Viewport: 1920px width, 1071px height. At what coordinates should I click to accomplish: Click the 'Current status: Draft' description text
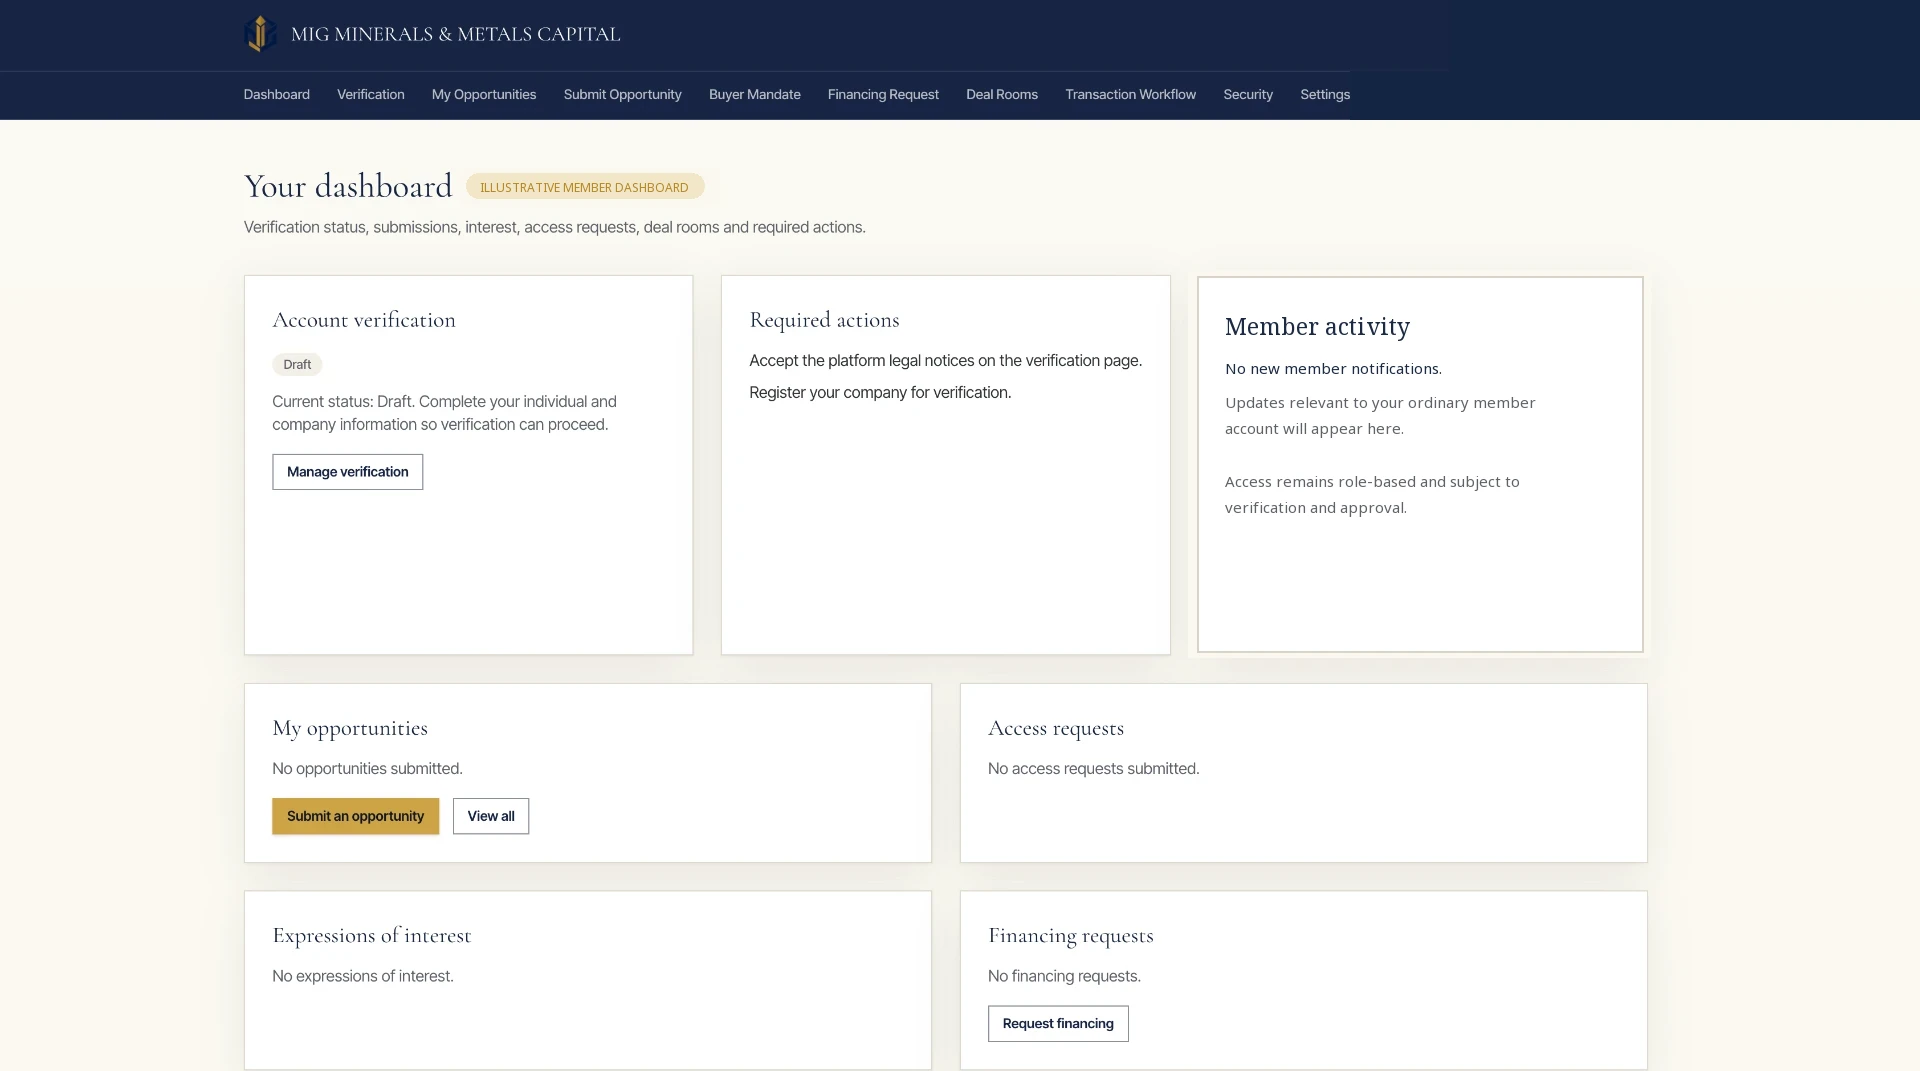point(444,413)
